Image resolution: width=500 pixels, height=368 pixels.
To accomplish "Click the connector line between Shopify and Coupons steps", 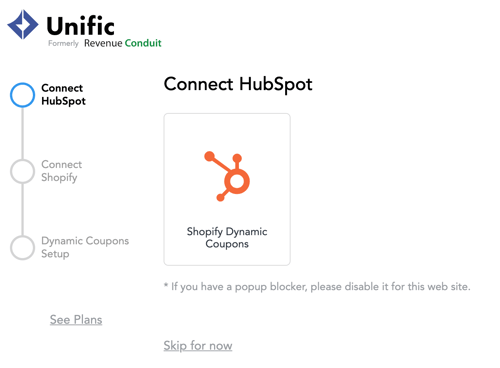I will point(22,210).
